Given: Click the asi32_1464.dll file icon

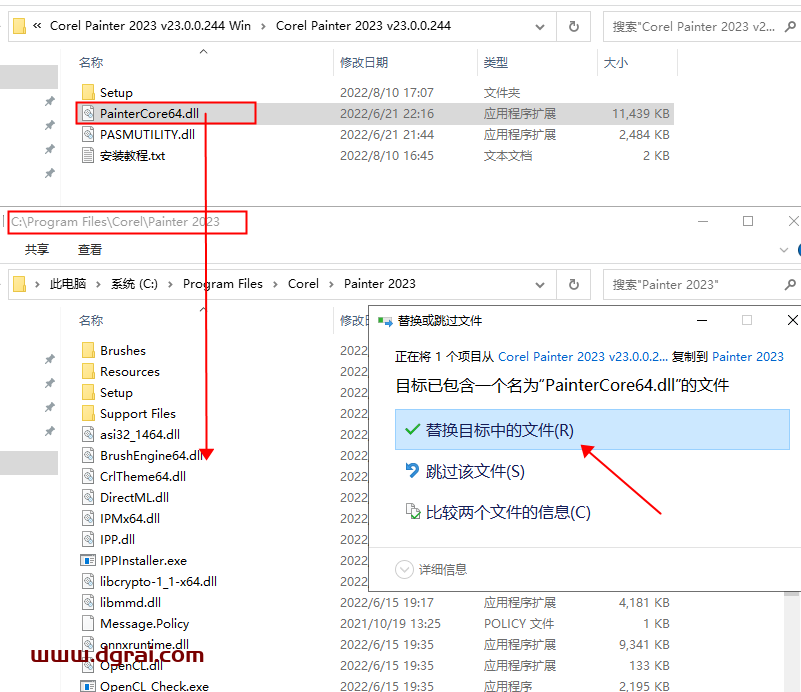Looking at the screenshot, I should (x=88, y=434).
